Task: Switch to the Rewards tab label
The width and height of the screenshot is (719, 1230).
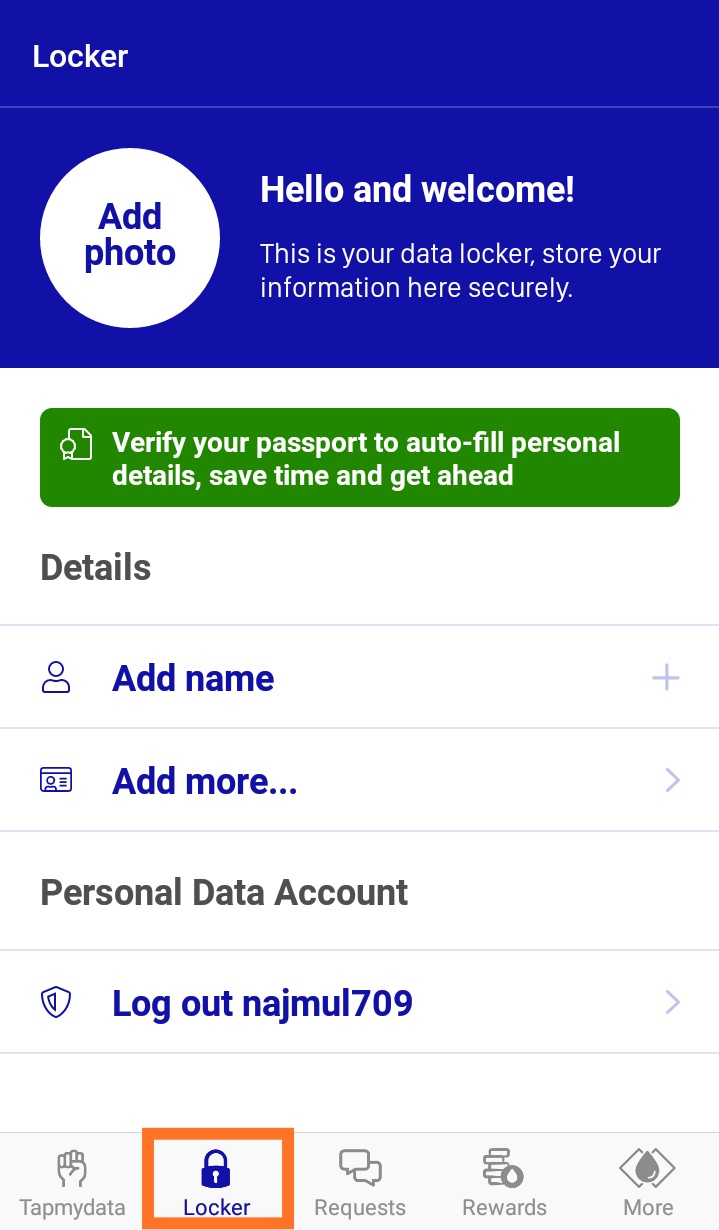Action: tap(504, 1207)
